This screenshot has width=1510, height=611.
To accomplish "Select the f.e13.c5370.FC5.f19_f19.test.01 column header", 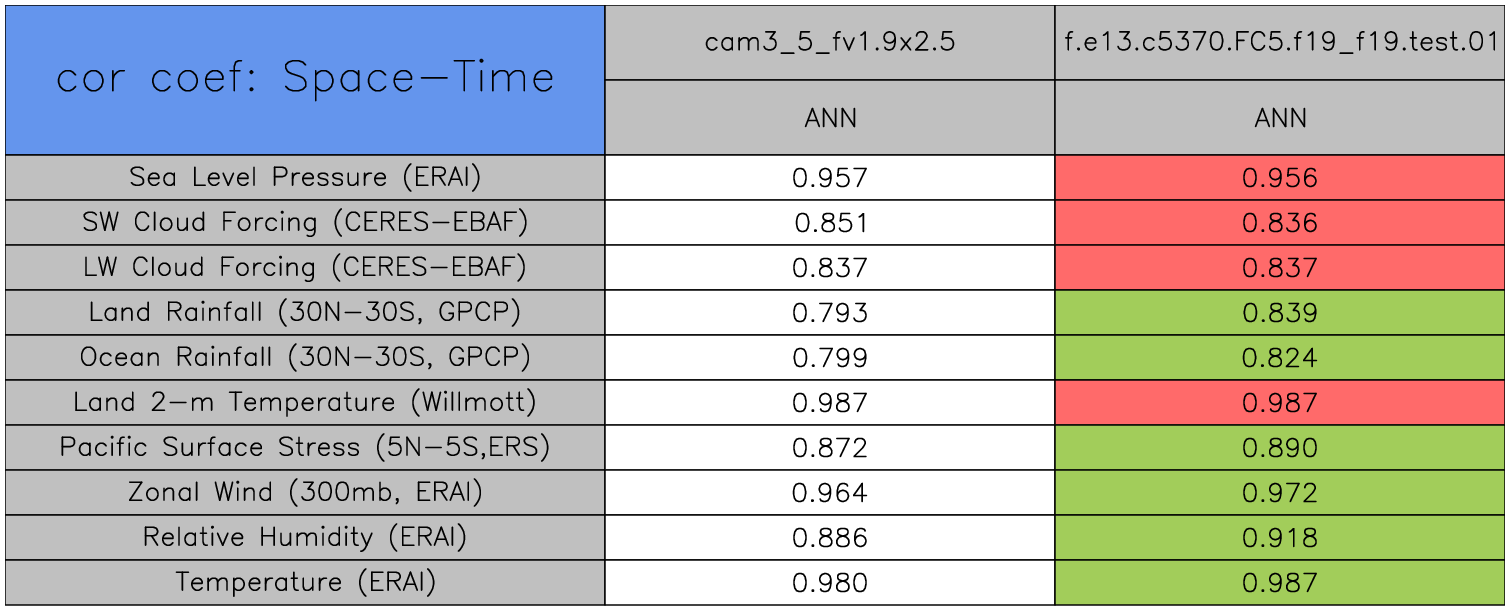I will pyautogui.click(x=1280, y=42).
